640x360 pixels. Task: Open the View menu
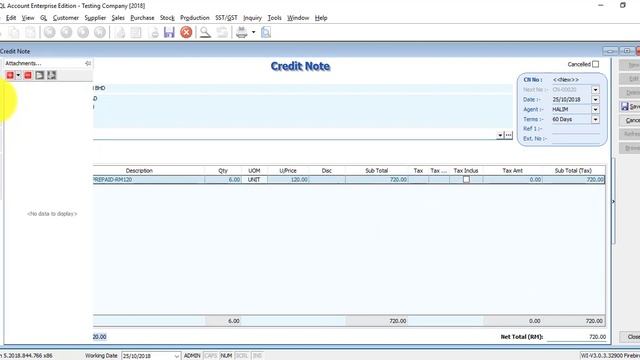click(28, 18)
